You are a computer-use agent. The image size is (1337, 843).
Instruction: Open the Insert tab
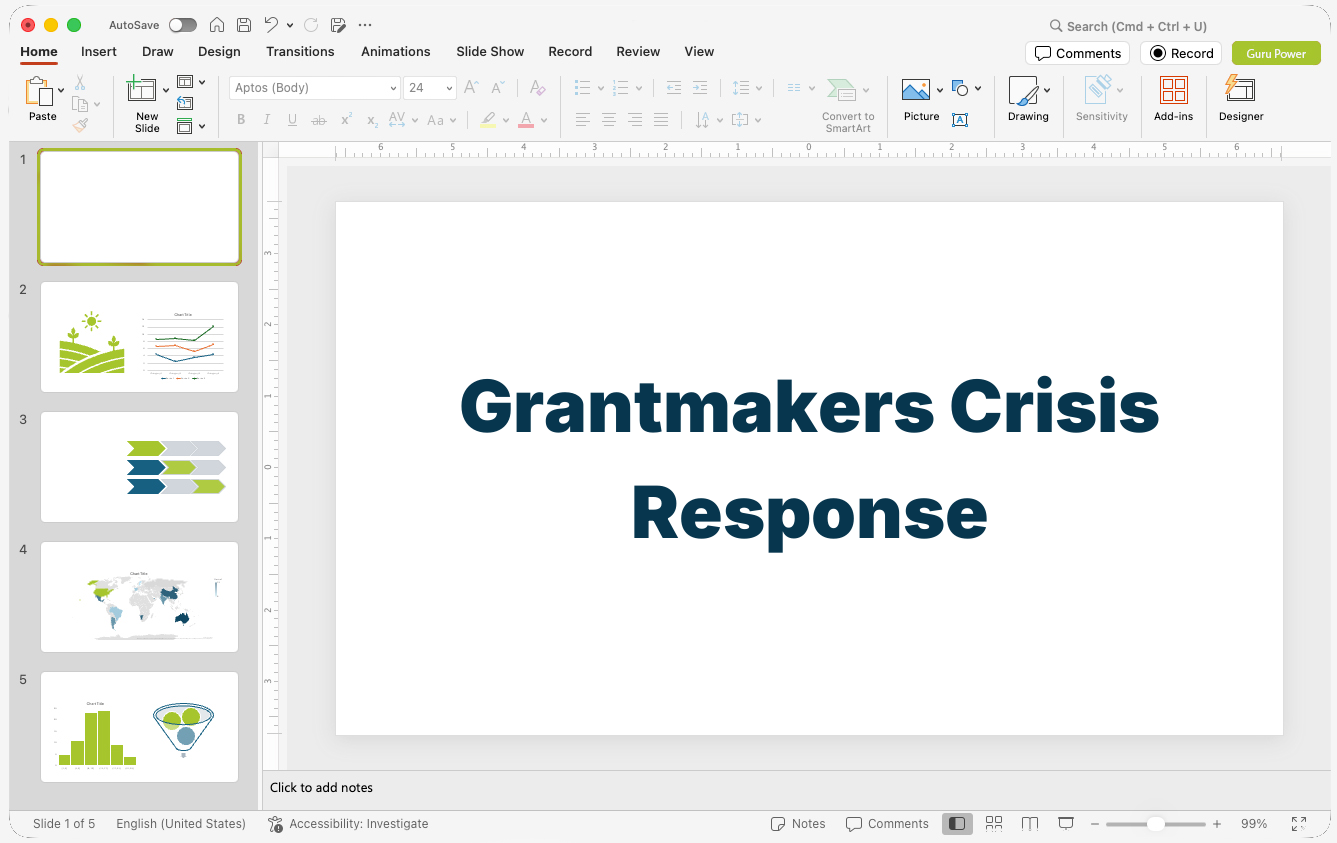99,51
